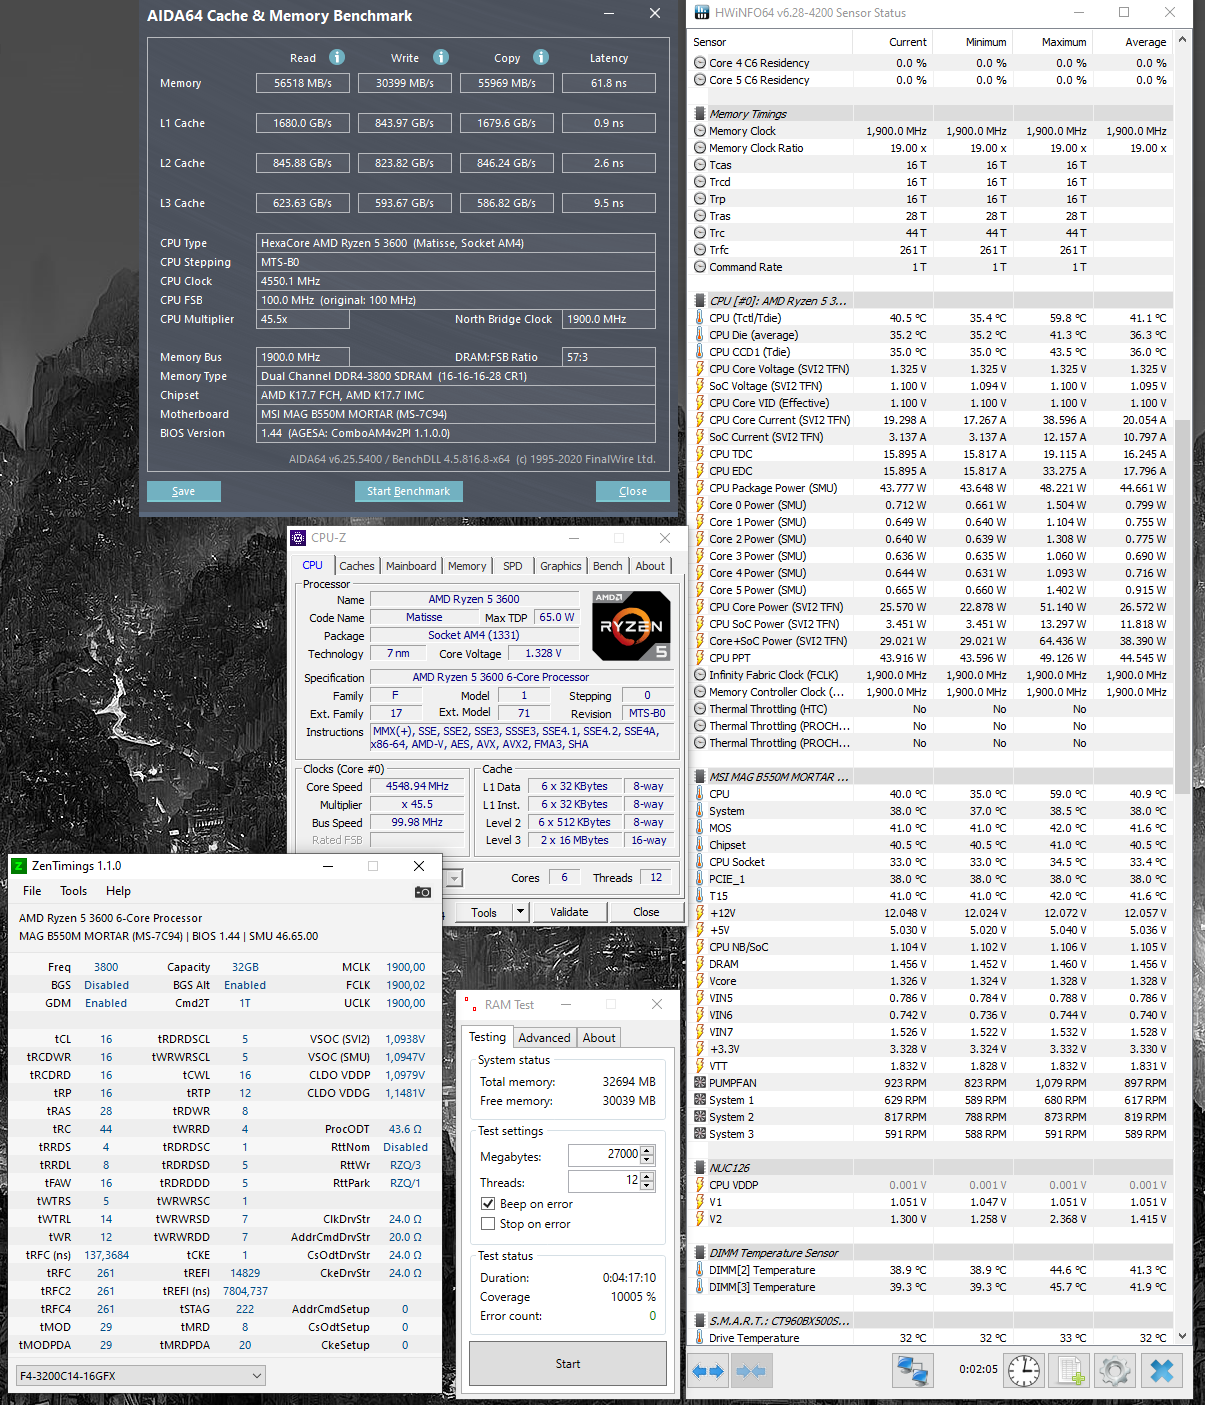The height and width of the screenshot is (1405, 1205).
Task: Open the Tools menu in ZenTimings
Action: [x=74, y=891]
